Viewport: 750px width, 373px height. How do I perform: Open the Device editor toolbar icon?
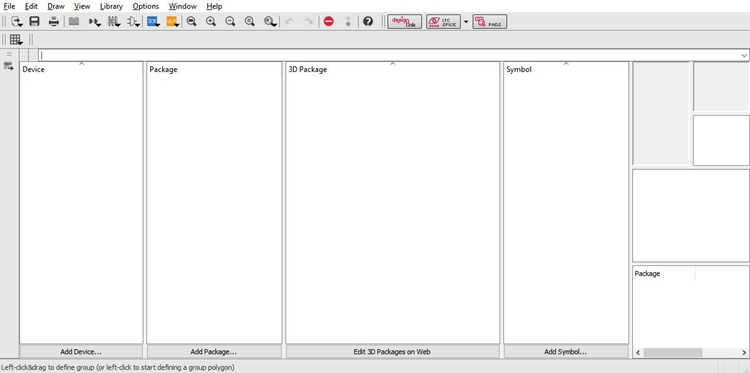[95, 22]
